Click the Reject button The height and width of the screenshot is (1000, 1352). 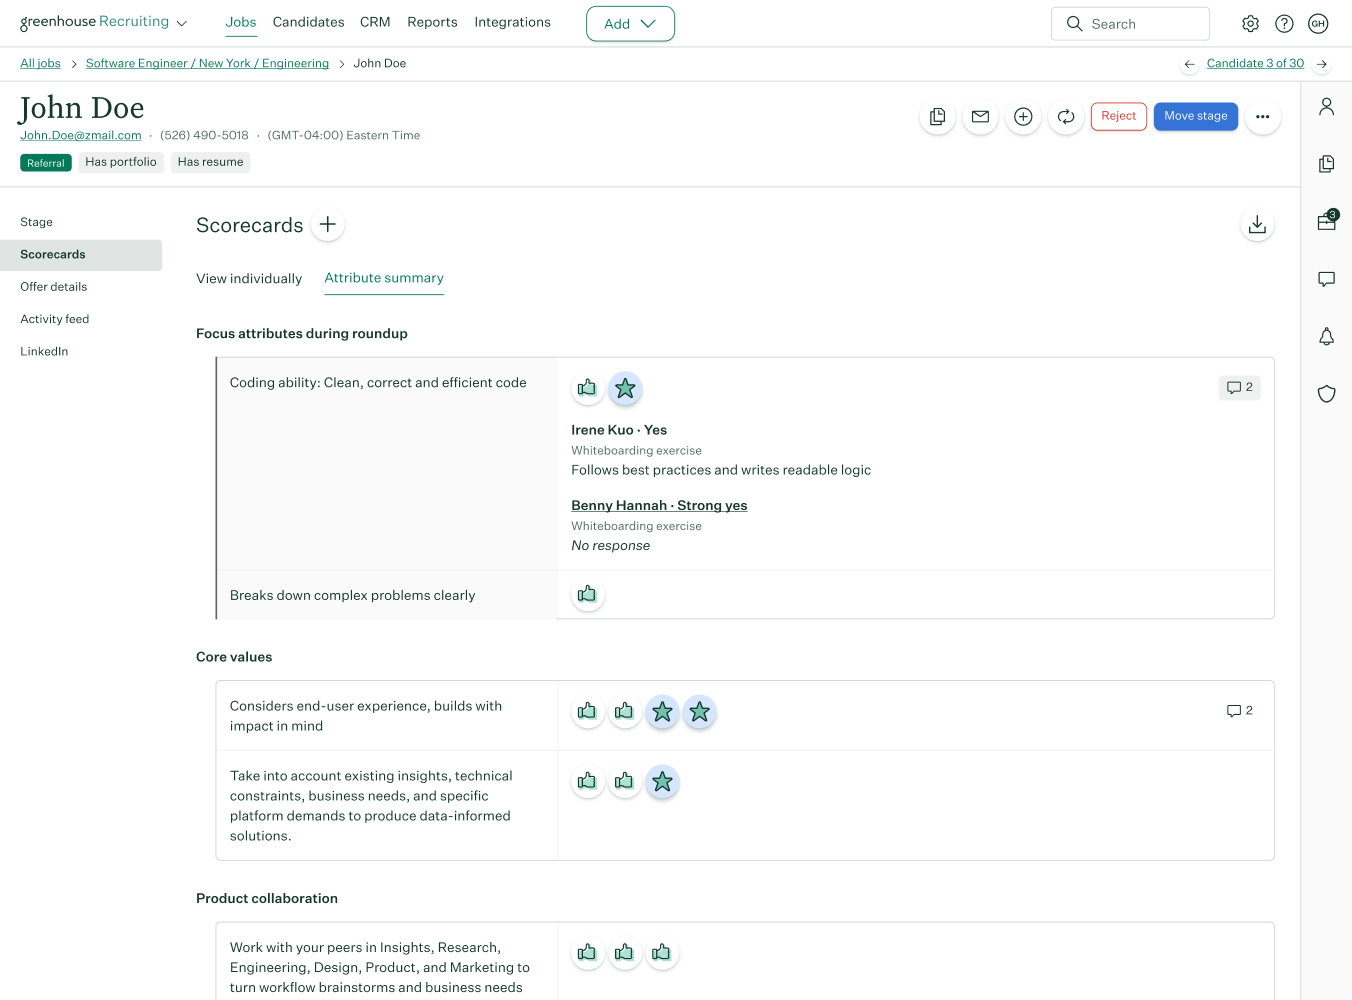point(1118,116)
